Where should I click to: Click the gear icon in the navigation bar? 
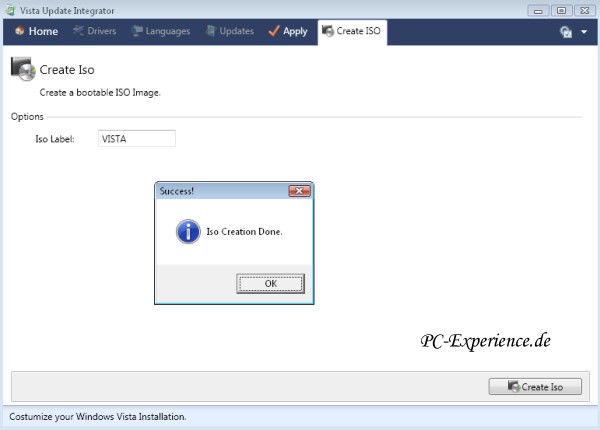(566, 32)
